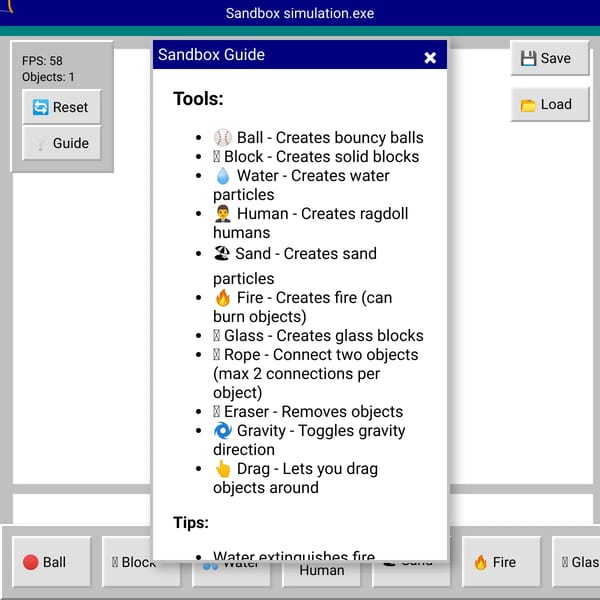
Task: Click 'Rope - Connect two objects' text
Action: (x=321, y=355)
